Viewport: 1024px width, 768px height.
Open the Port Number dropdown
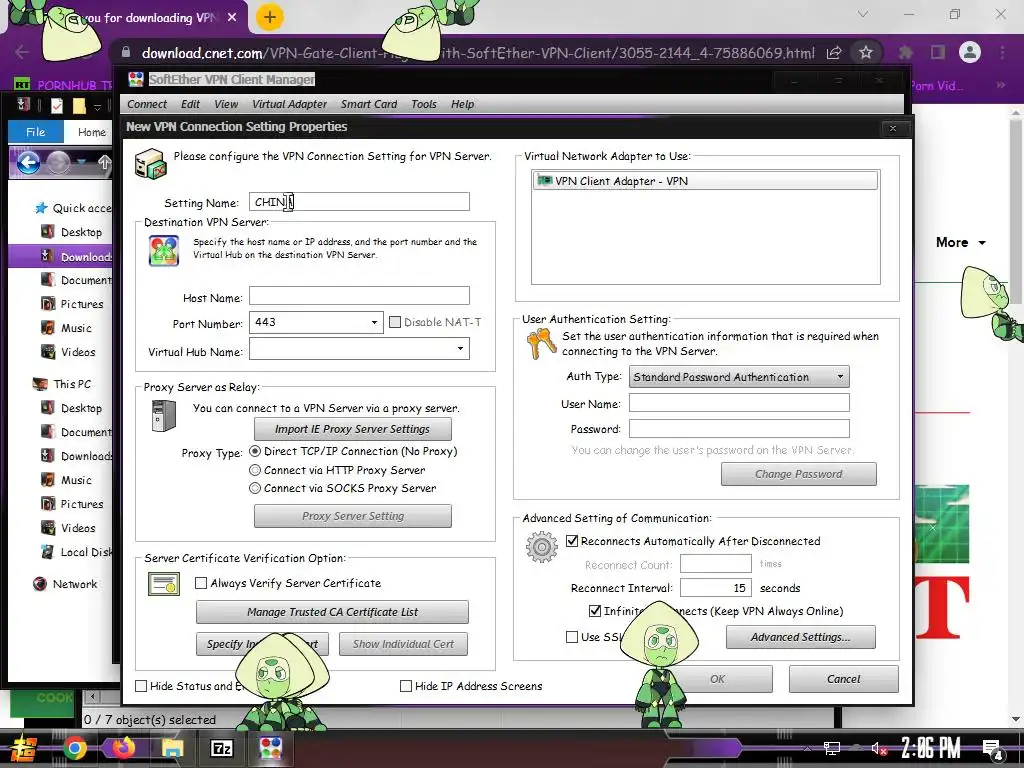pos(374,322)
